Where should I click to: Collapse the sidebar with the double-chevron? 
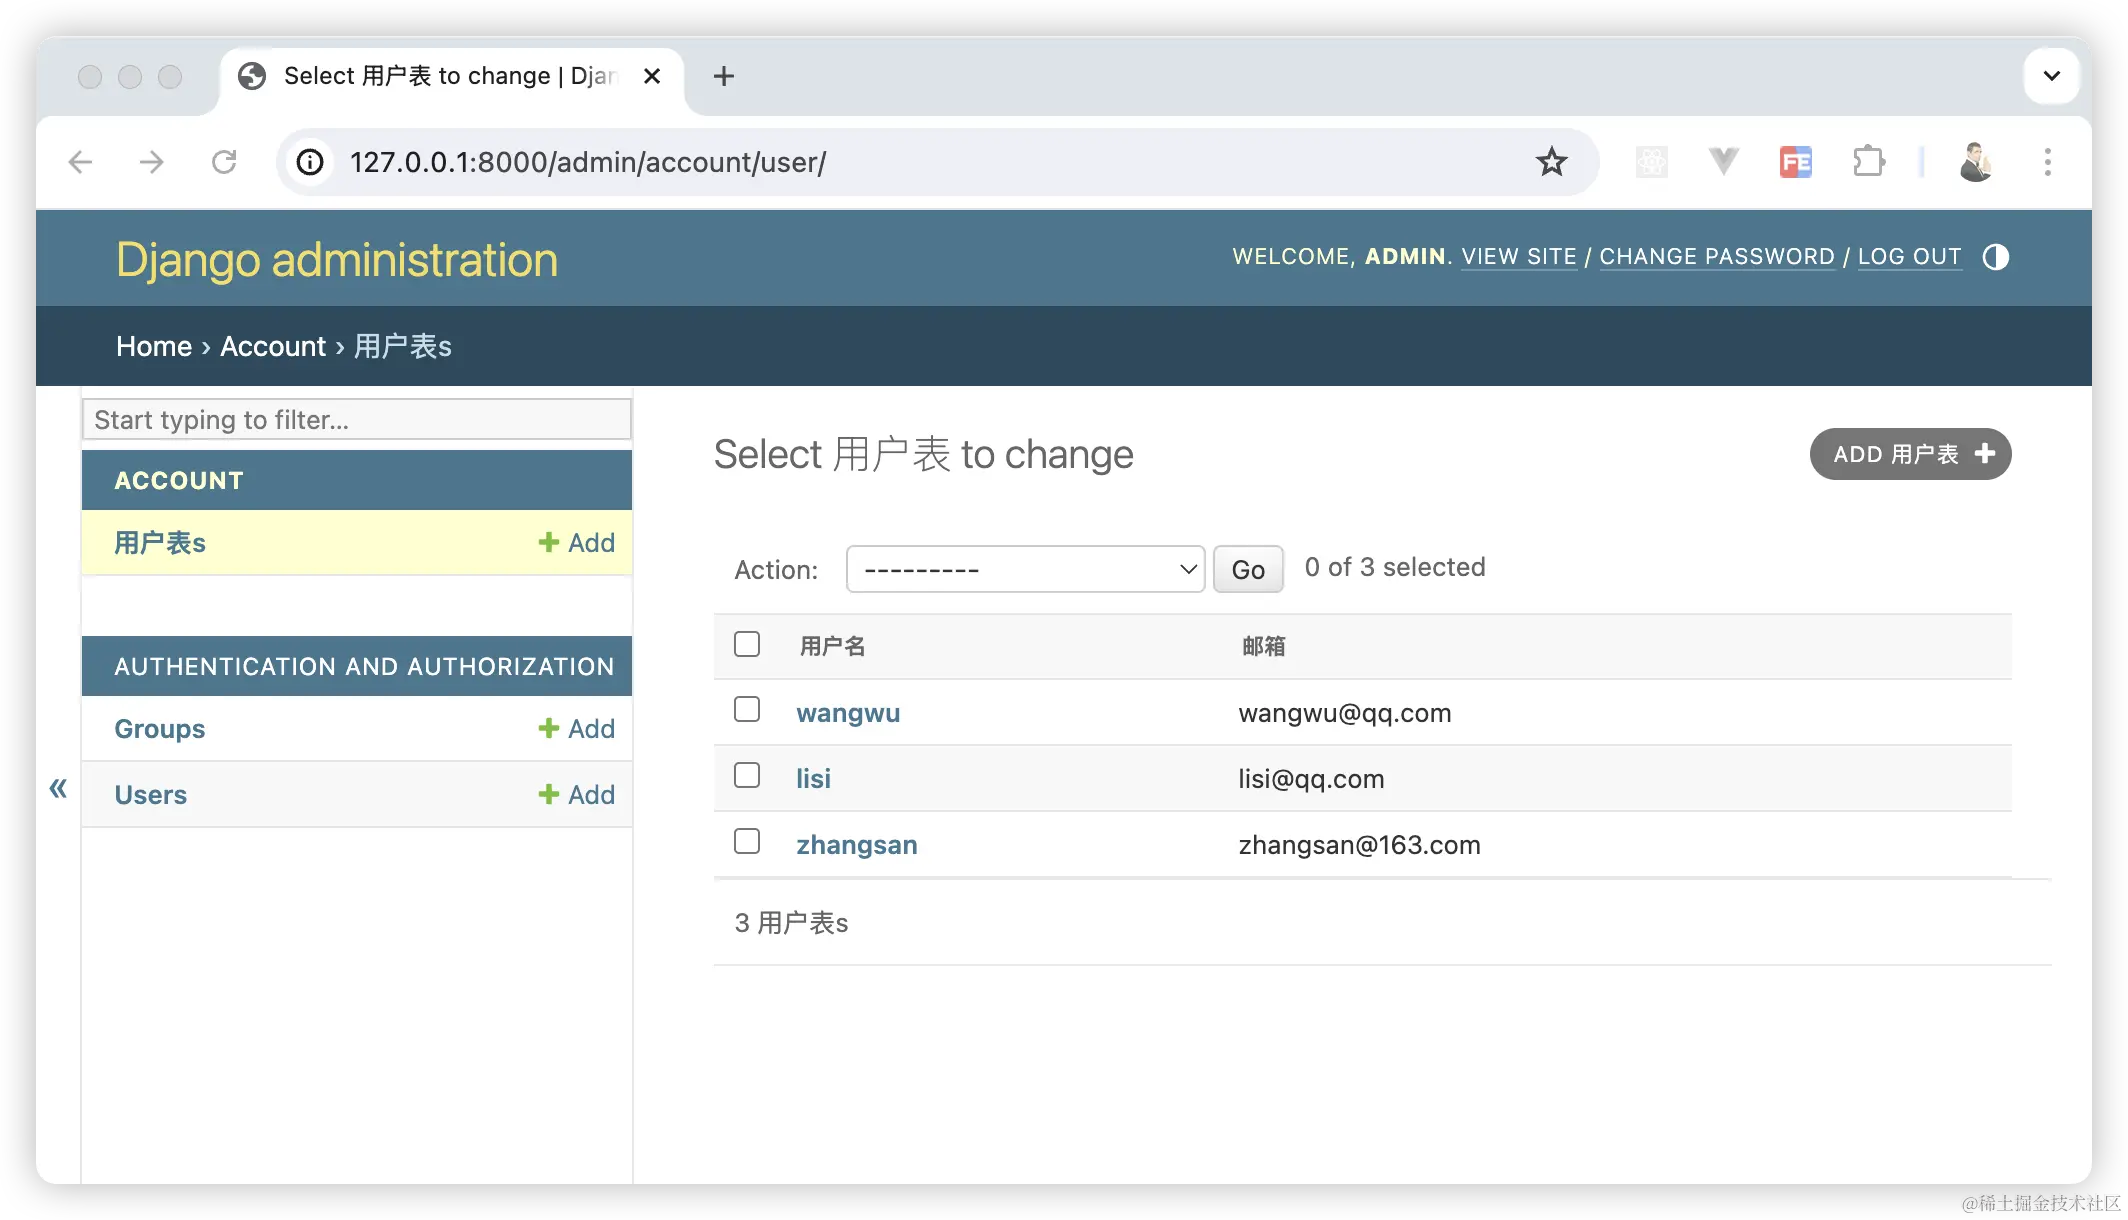(x=58, y=789)
